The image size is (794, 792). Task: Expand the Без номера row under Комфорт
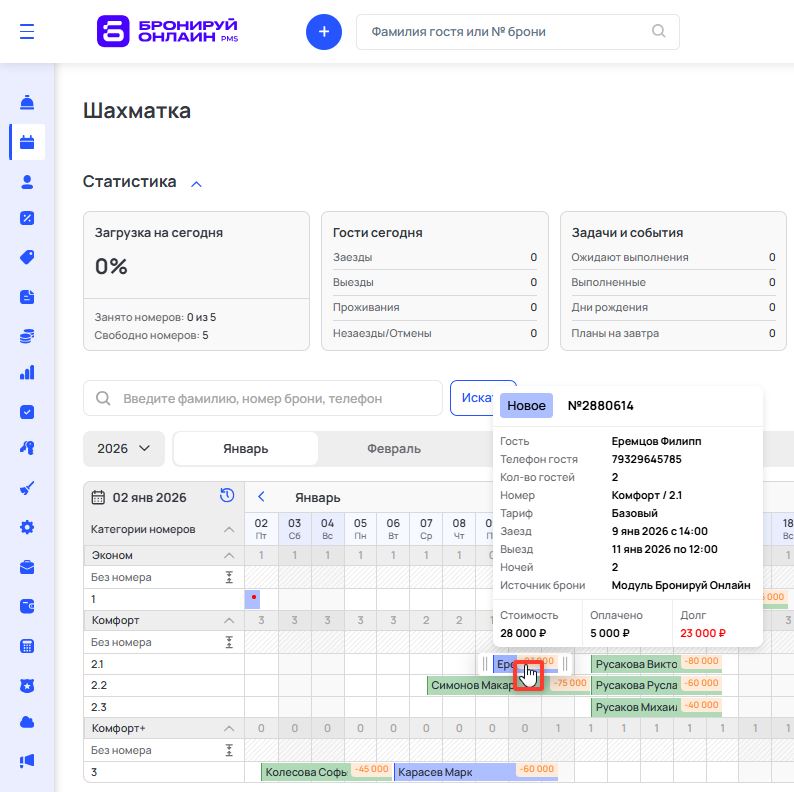(228, 642)
